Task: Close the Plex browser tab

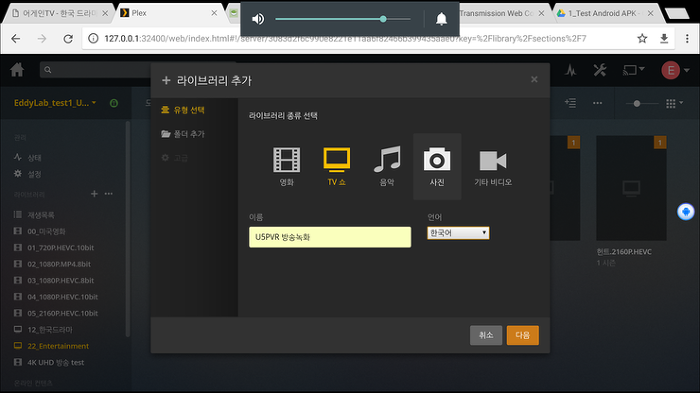Action: (214, 13)
